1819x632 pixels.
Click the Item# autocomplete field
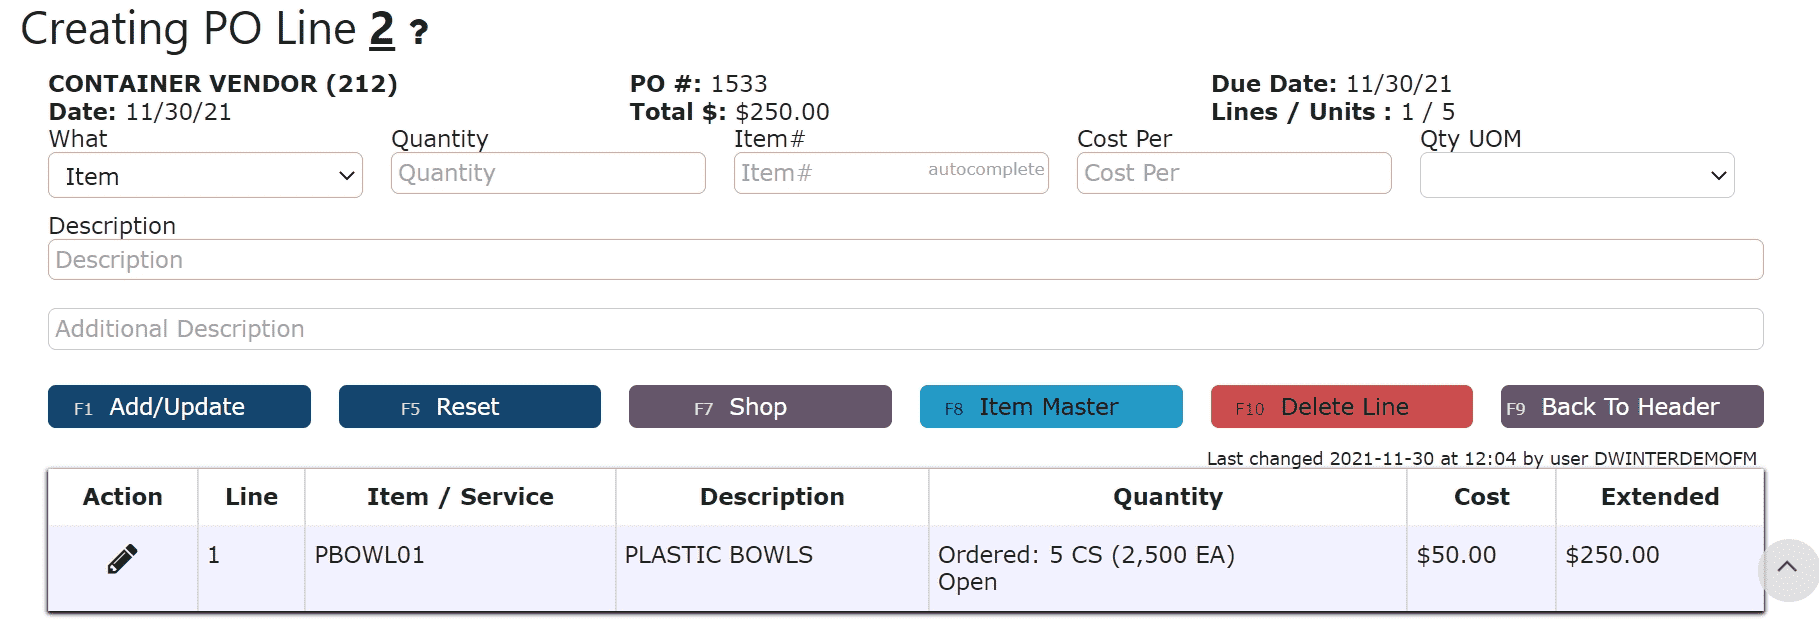point(891,173)
